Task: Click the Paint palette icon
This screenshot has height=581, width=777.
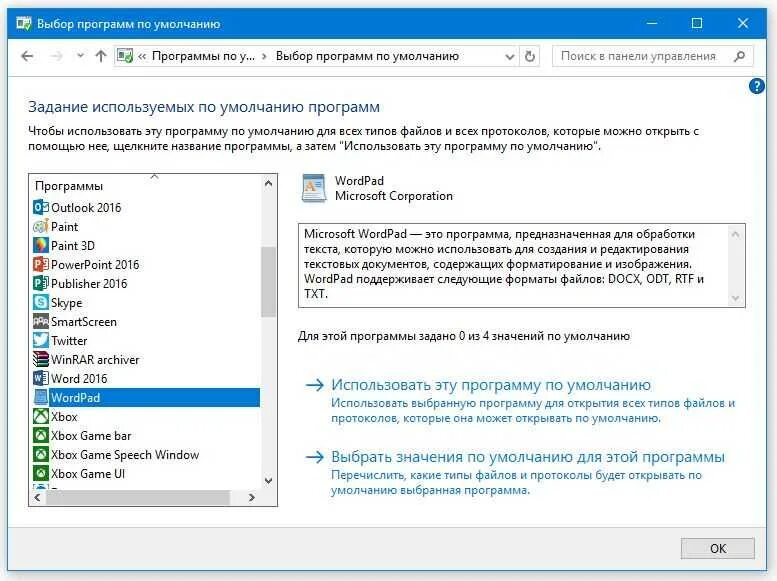Action: (41, 227)
